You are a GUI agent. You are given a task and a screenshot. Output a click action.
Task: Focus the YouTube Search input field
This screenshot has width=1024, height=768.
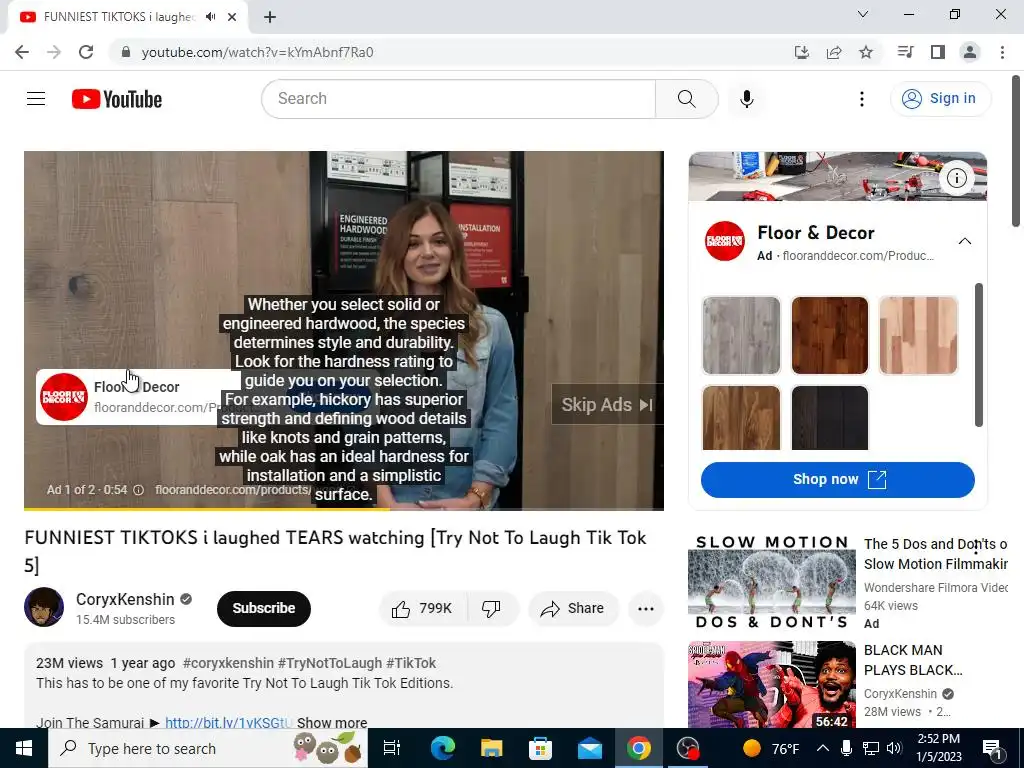coord(458,99)
